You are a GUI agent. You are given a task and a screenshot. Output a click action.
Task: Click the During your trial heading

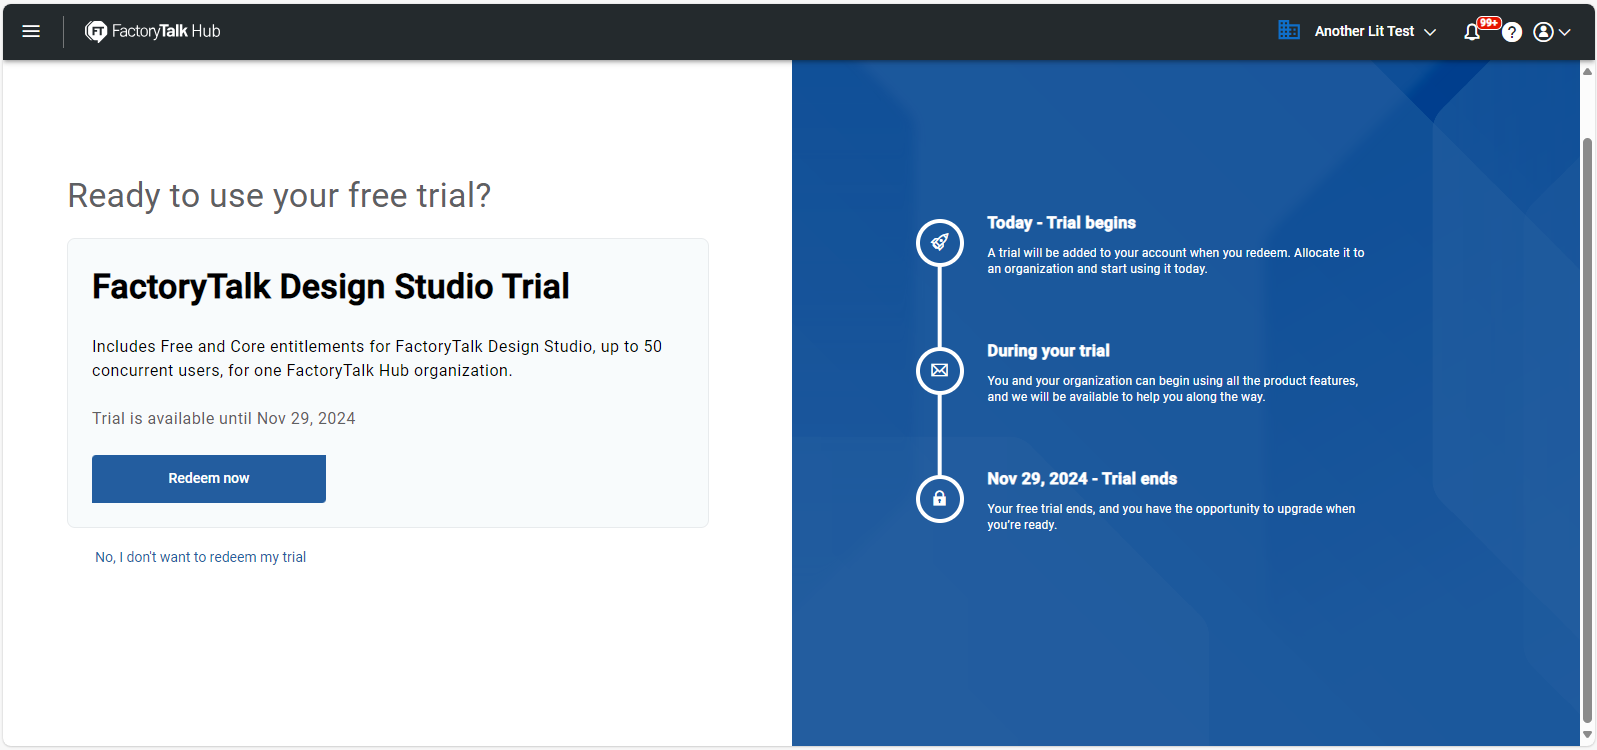tap(1048, 351)
